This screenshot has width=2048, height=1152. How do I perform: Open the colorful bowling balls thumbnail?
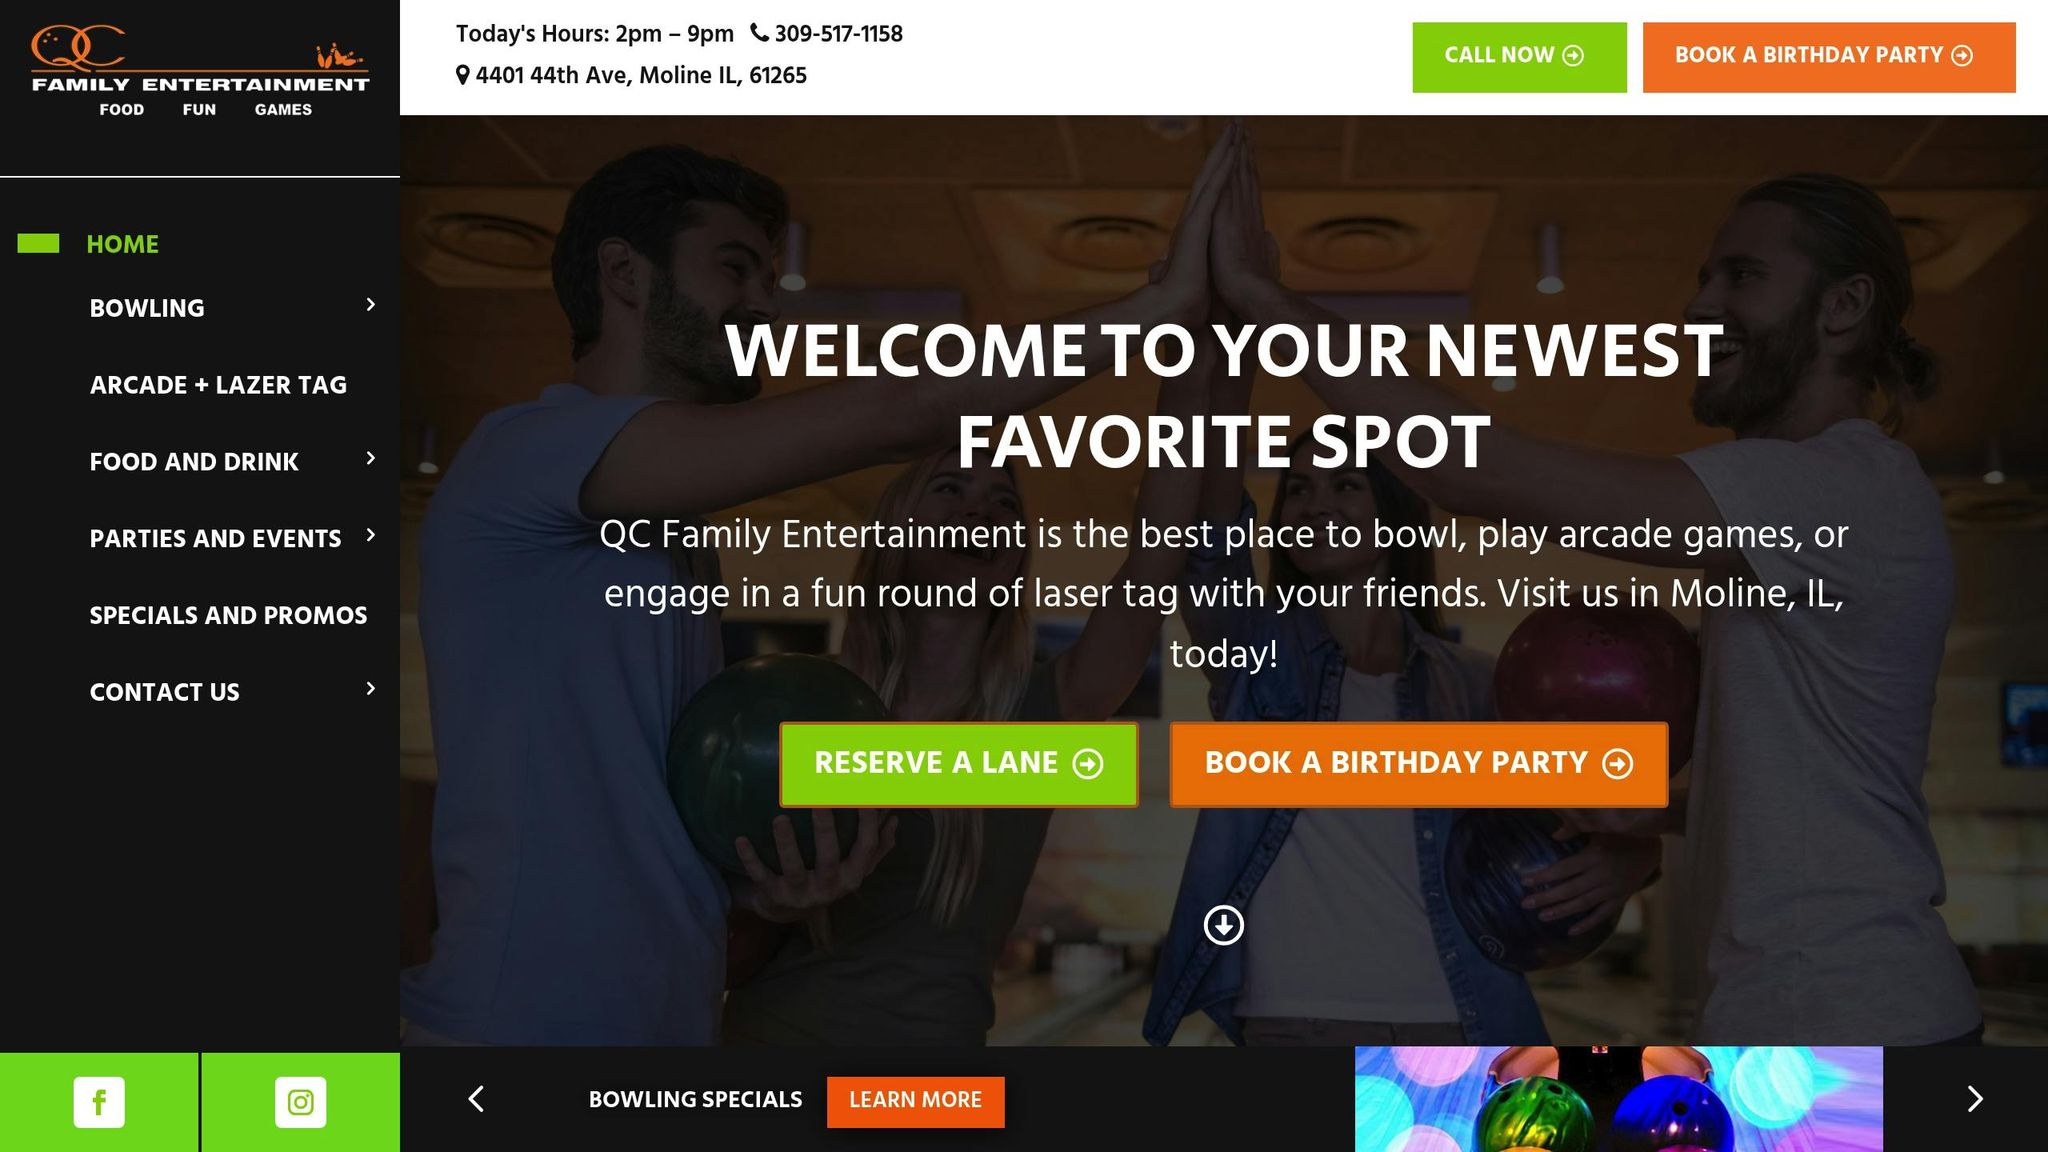coord(1618,1099)
